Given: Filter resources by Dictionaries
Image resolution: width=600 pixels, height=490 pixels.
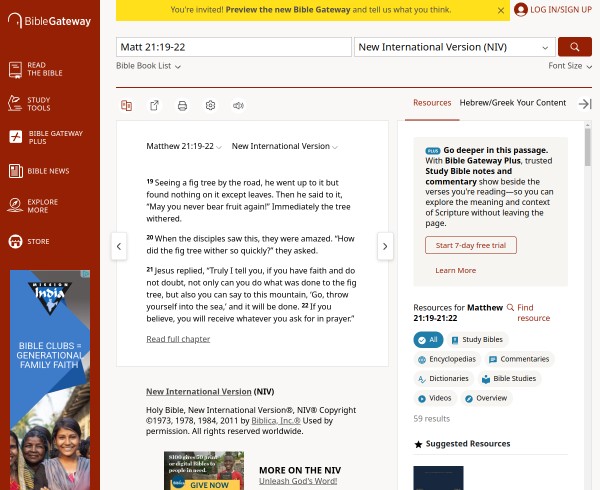Looking at the screenshot, I should [x=443, y=379].
